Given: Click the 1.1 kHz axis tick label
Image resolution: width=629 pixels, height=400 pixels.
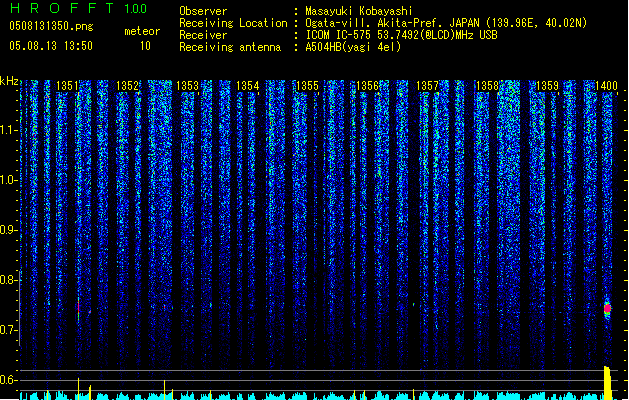Looking at the screenshot, I should (x=8, y=130).
